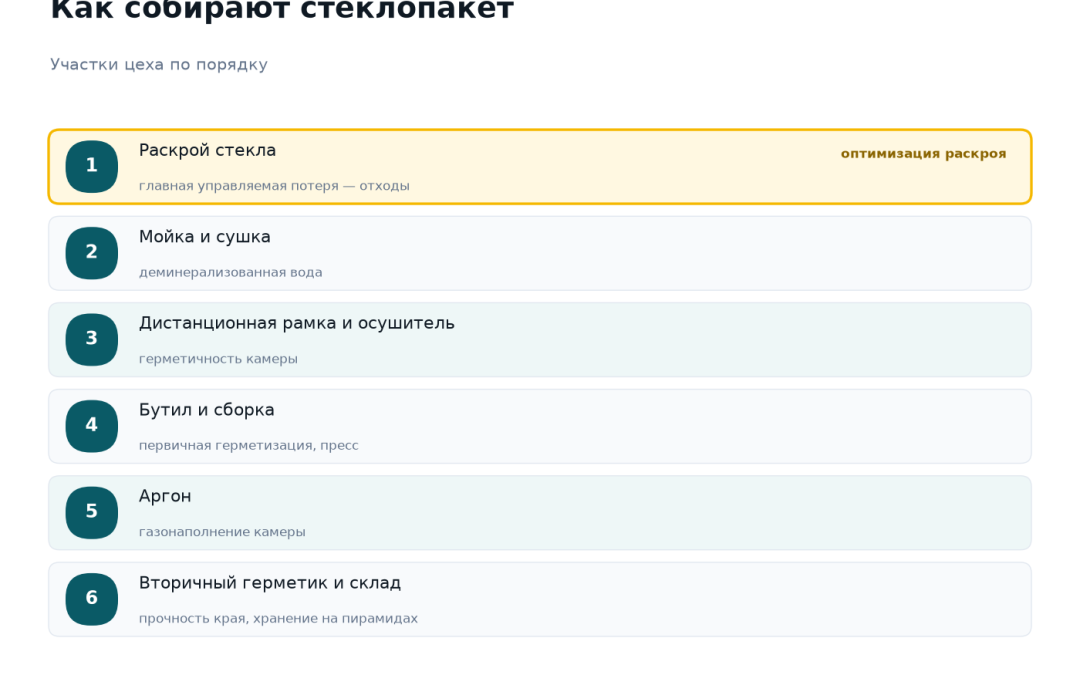This screenshot has height=675, width=1080.
Task: Click subtitle «первичная герметизация, пресс»
Action: [x=249, y=446]
